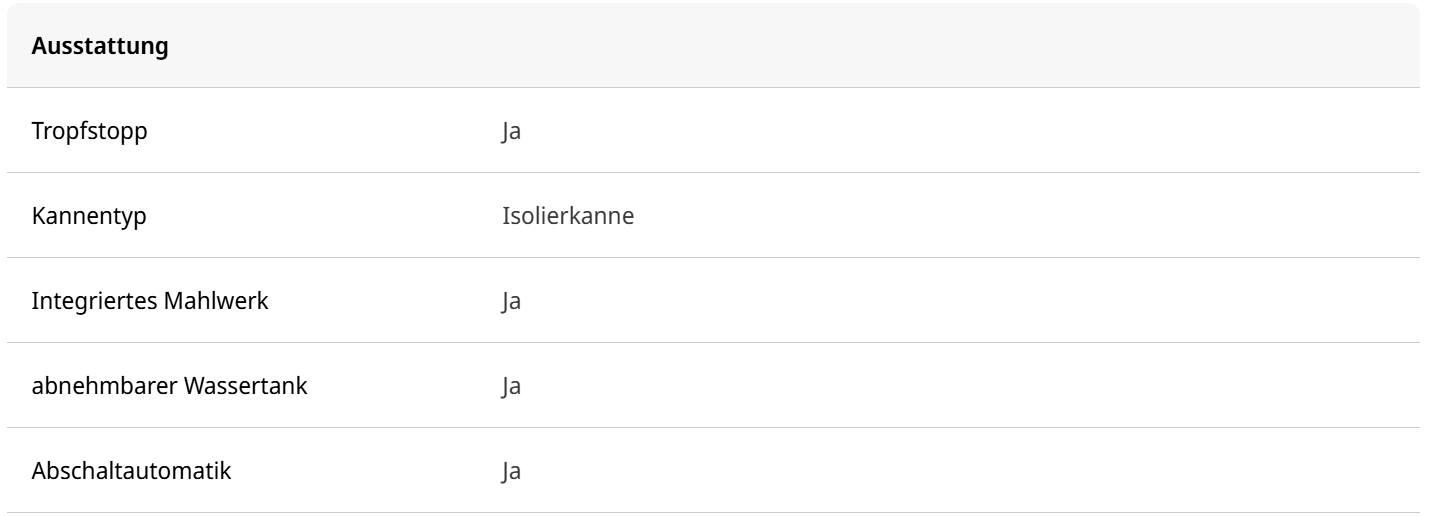Select the Abschaltautomatik label
Screen dimensions: 1431x516
point(132,469)
